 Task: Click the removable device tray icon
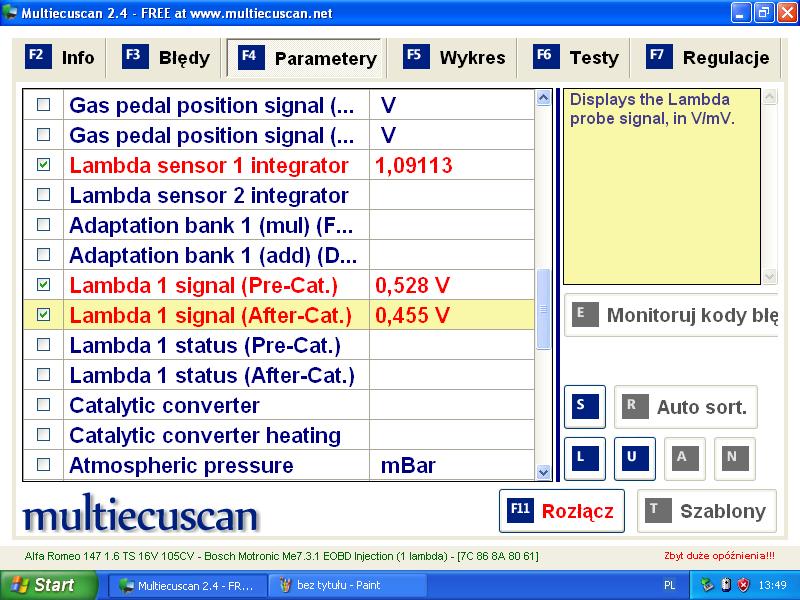click(726, 585)
